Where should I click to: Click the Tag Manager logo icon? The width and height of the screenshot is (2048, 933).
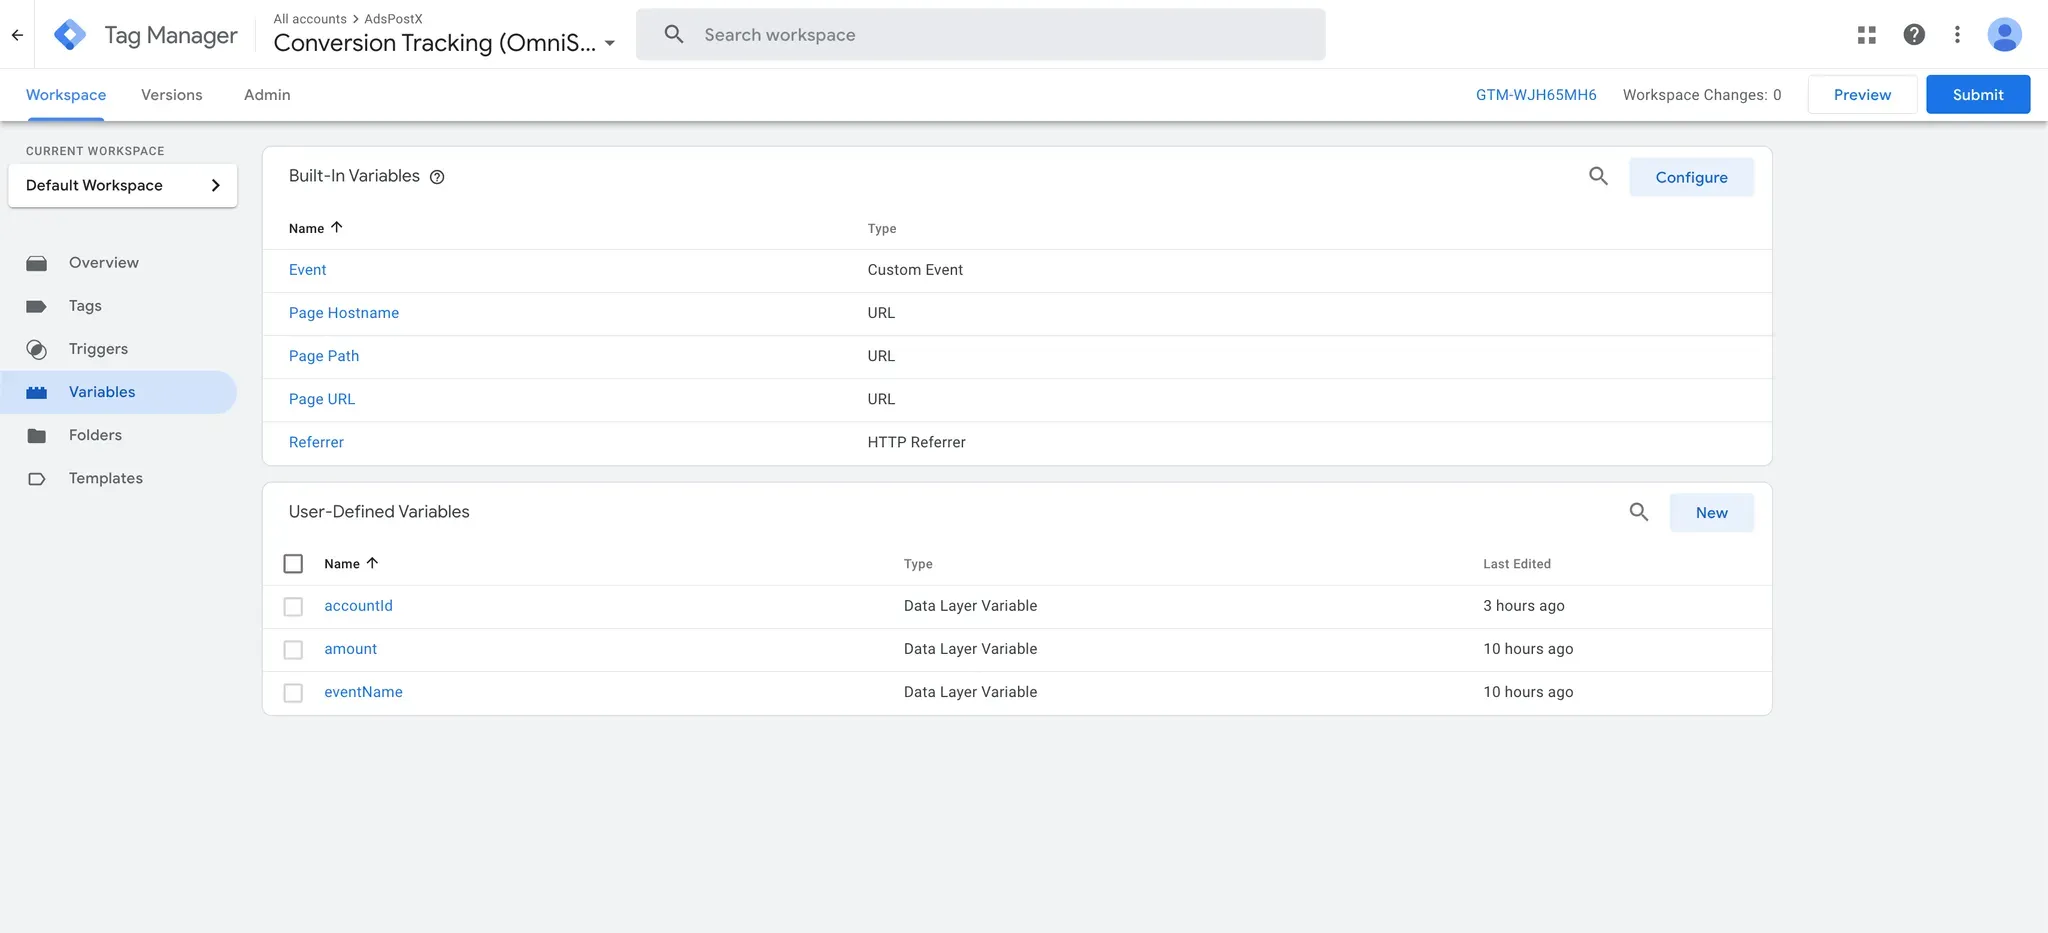(70, 35)
